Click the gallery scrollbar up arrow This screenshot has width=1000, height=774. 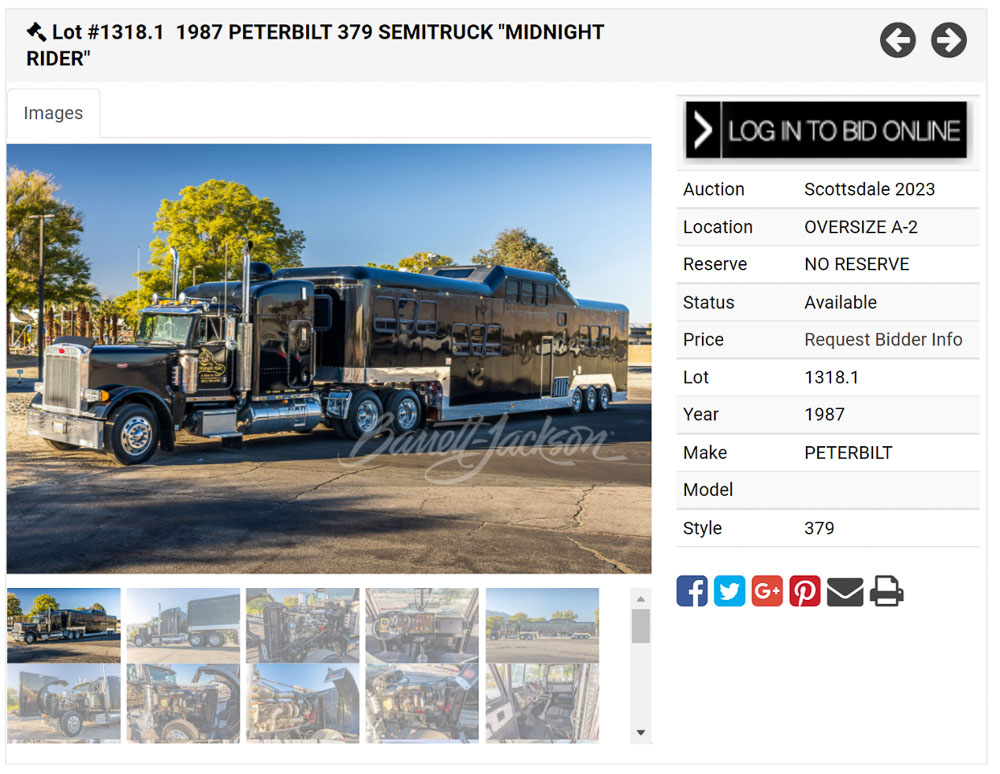(641, 599)
